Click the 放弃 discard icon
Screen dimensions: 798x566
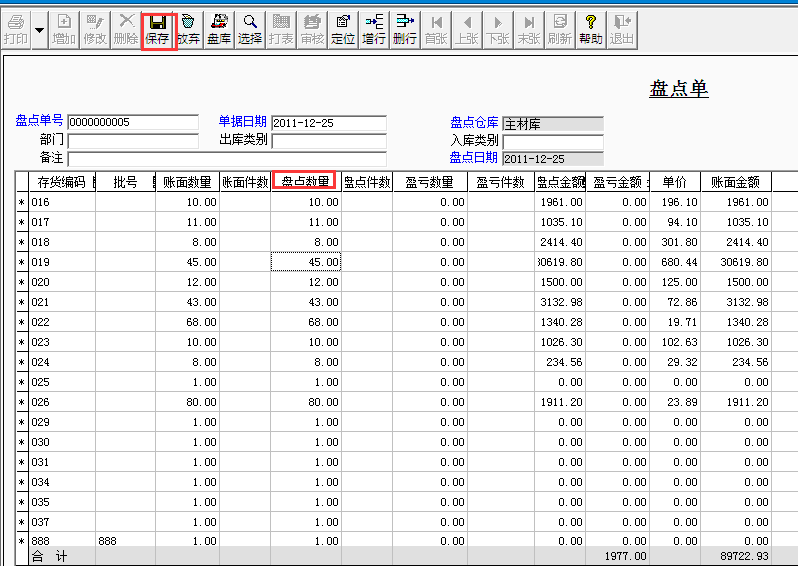click(188, 30)
